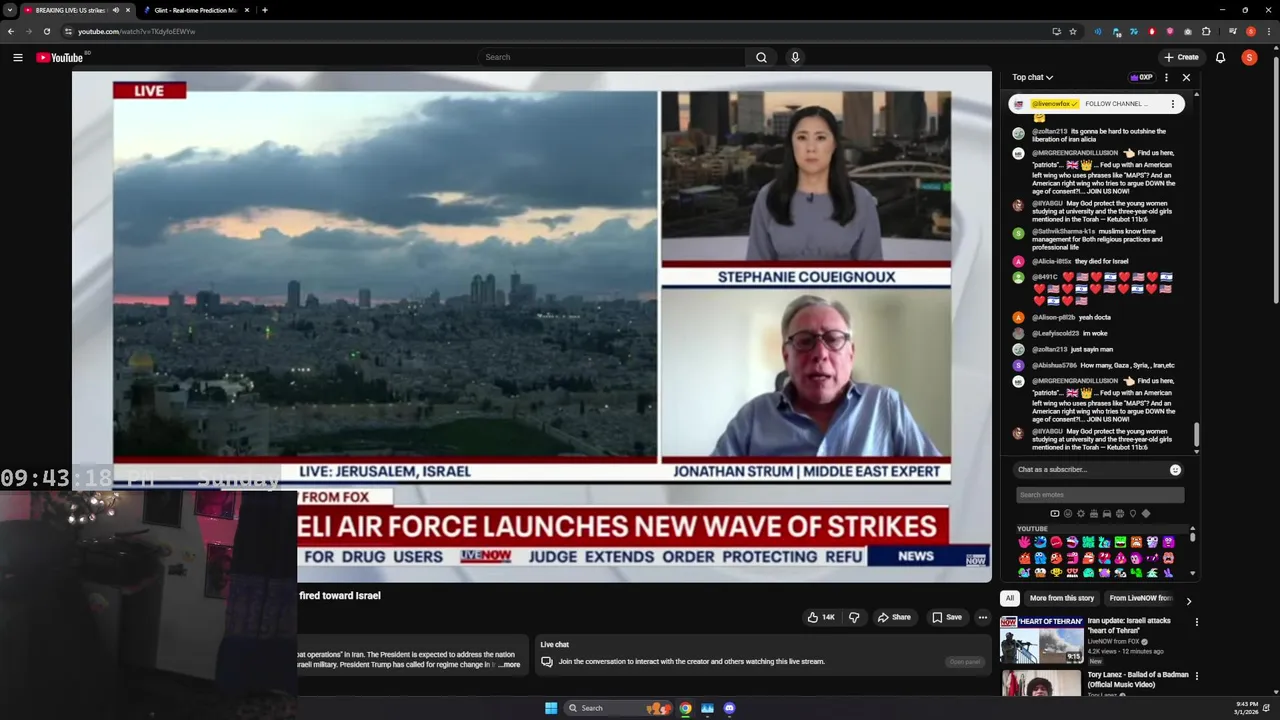Select From LiveNOW from chip
Image resolution: width=1280 pixels, height=720 pixels.
1140,598
